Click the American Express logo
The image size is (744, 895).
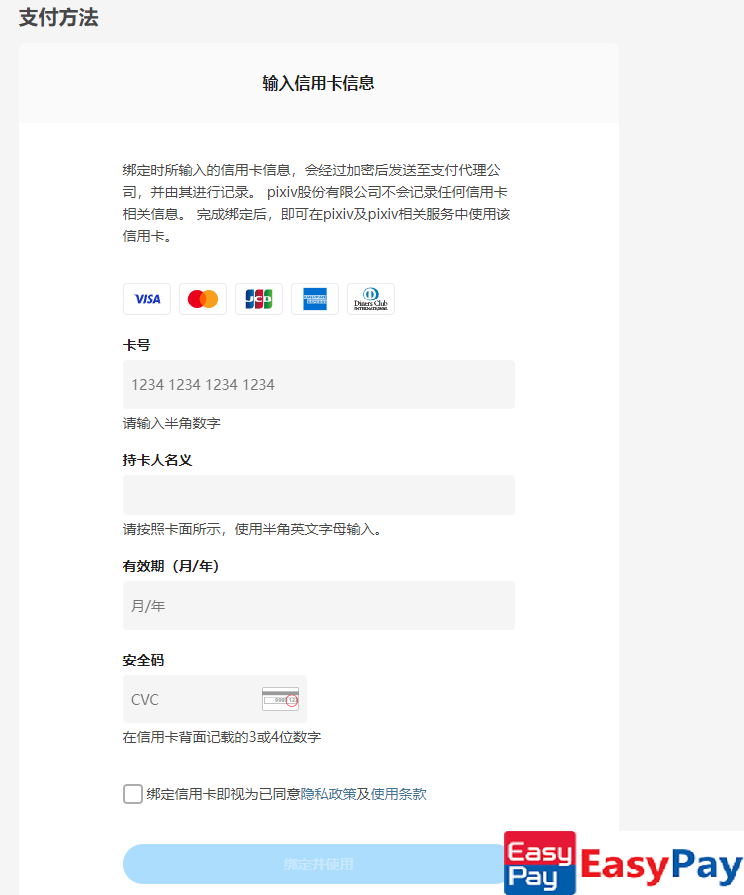tap(315, 299)
